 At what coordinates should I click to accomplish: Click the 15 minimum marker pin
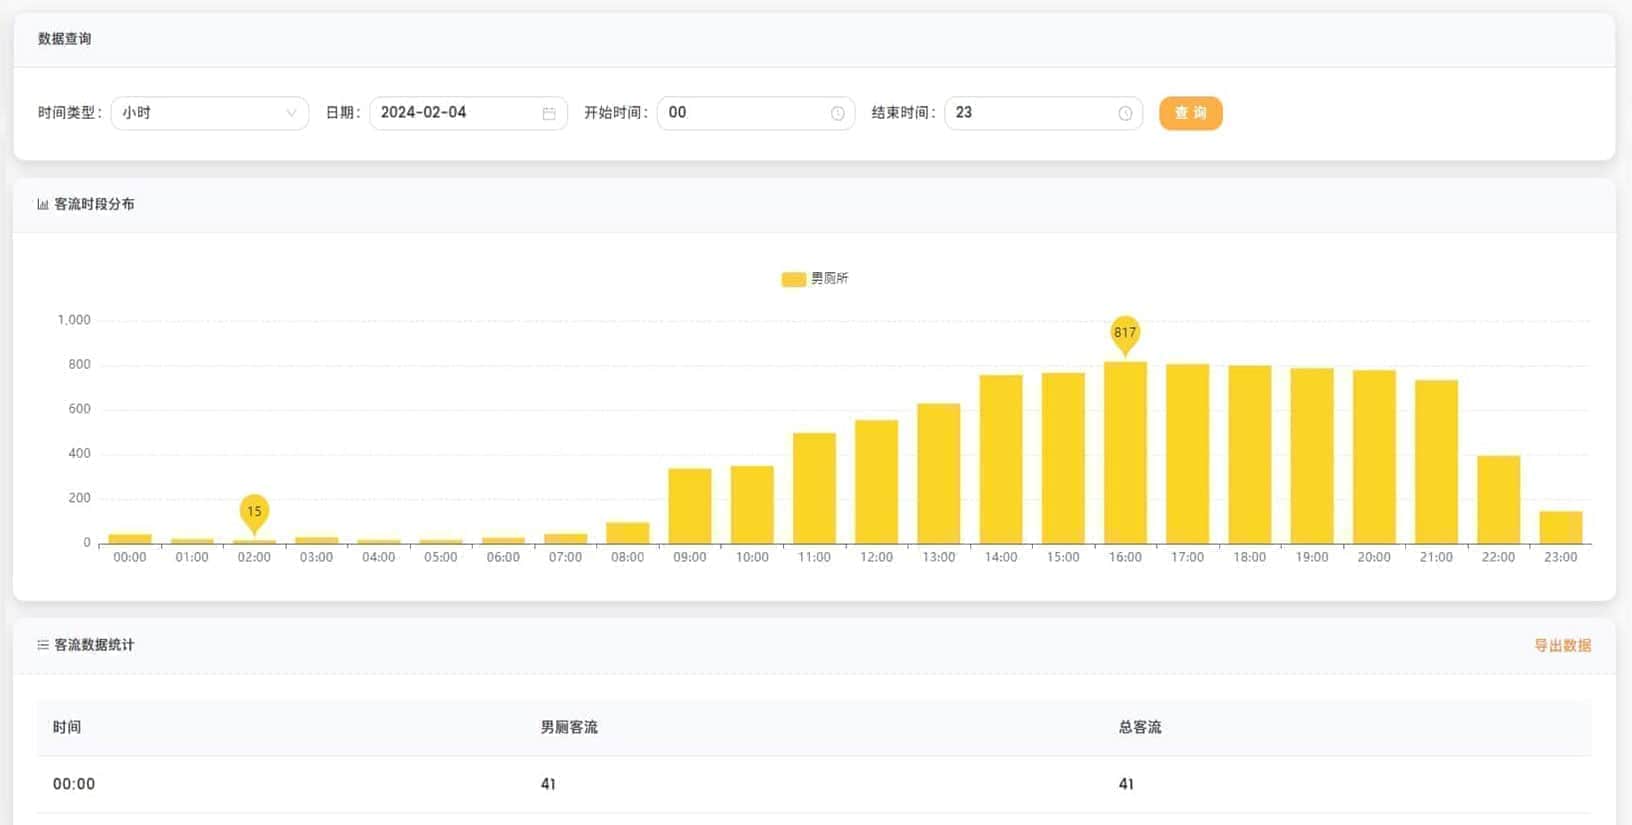pyautogui.click(x=254, y=511)
